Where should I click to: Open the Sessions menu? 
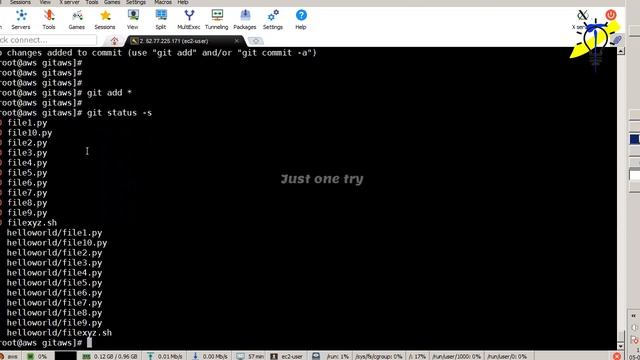[x=20, y=2]
